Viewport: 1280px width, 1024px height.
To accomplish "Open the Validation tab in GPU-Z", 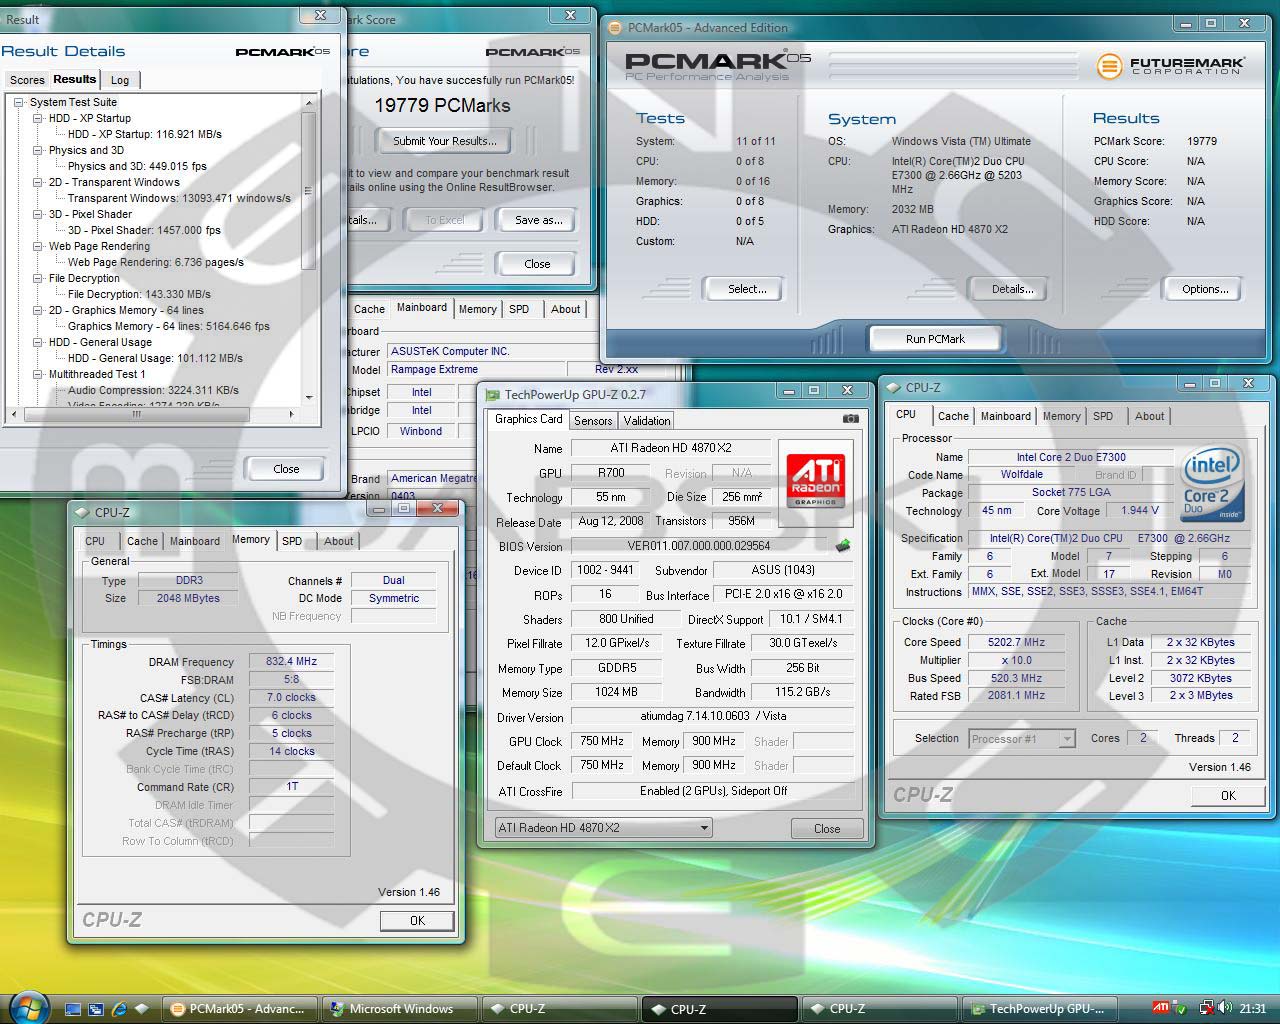I will (x=647, y=421).
